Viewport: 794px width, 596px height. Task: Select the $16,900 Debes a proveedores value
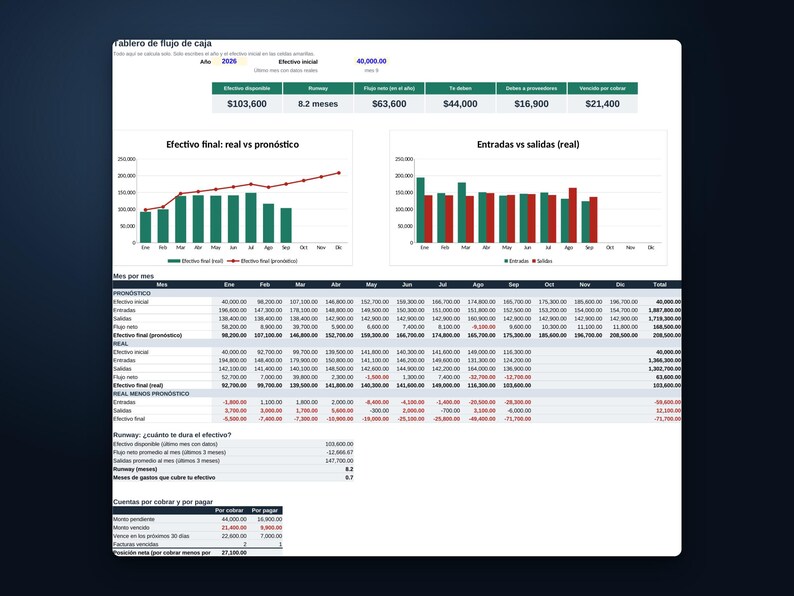(x=531, y=104)
